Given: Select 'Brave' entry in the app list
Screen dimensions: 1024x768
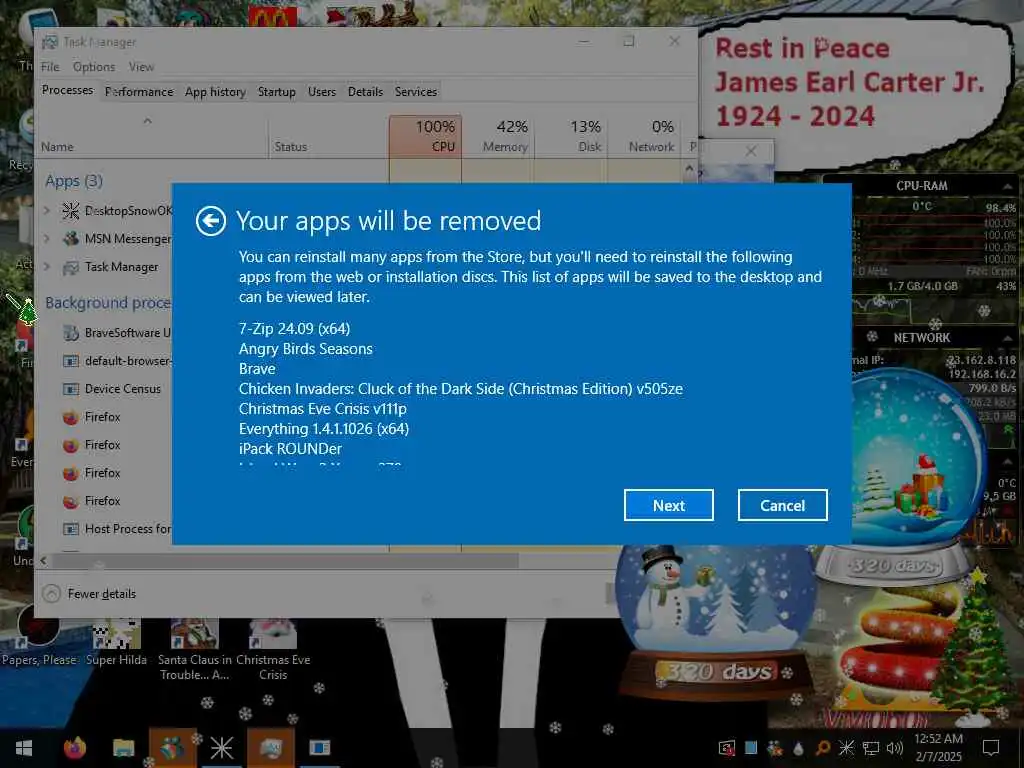Looking at the screenshot, I should click(x=257, y=368).
